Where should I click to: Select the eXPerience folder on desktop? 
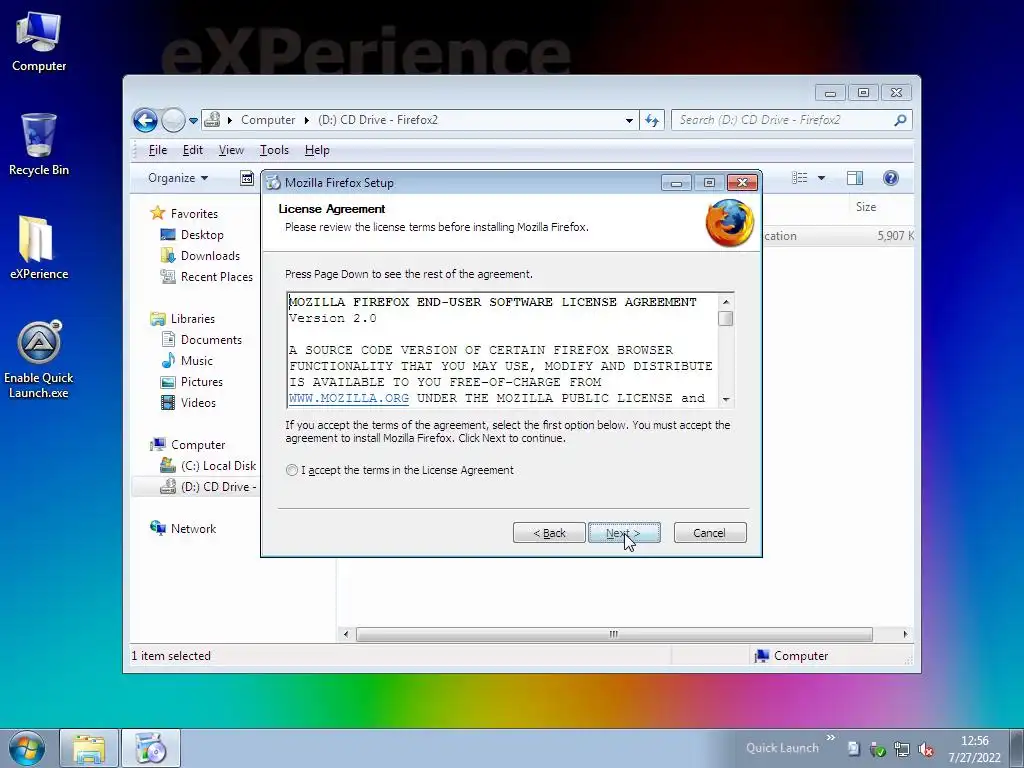[39, 248]
